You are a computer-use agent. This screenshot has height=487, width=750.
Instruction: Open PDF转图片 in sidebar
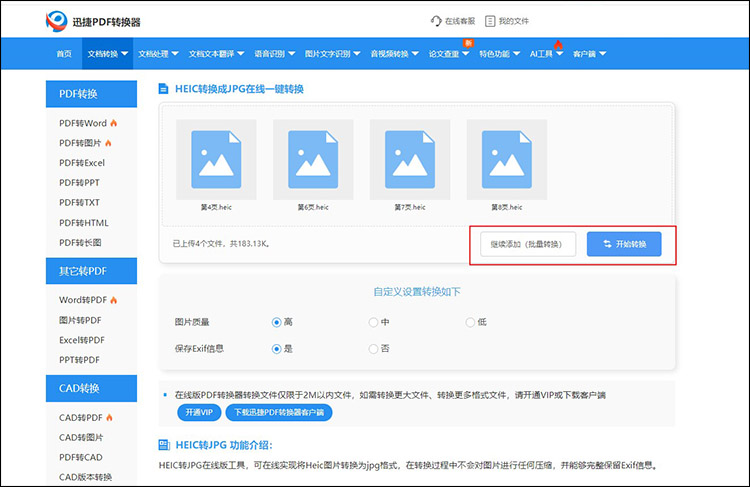click(80, 143)
